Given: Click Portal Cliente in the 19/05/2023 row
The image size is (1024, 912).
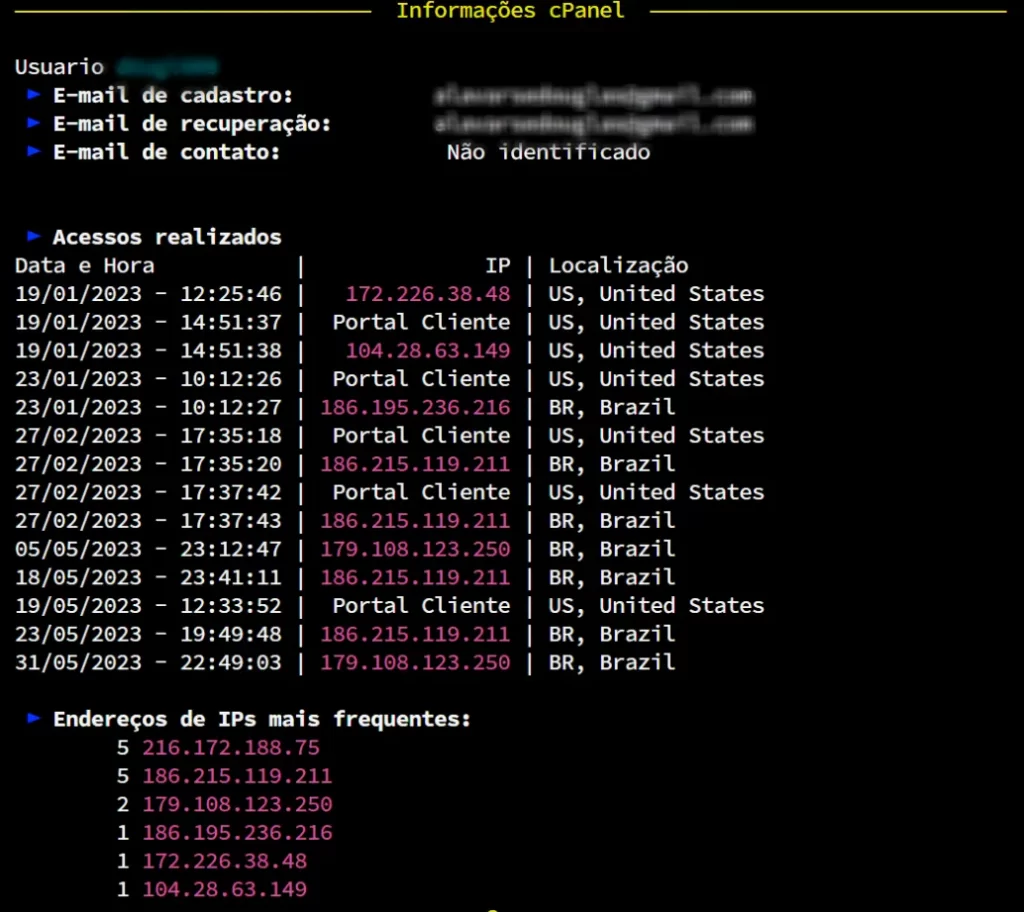Looking at the screenshot, I should (x=421, y=606).
